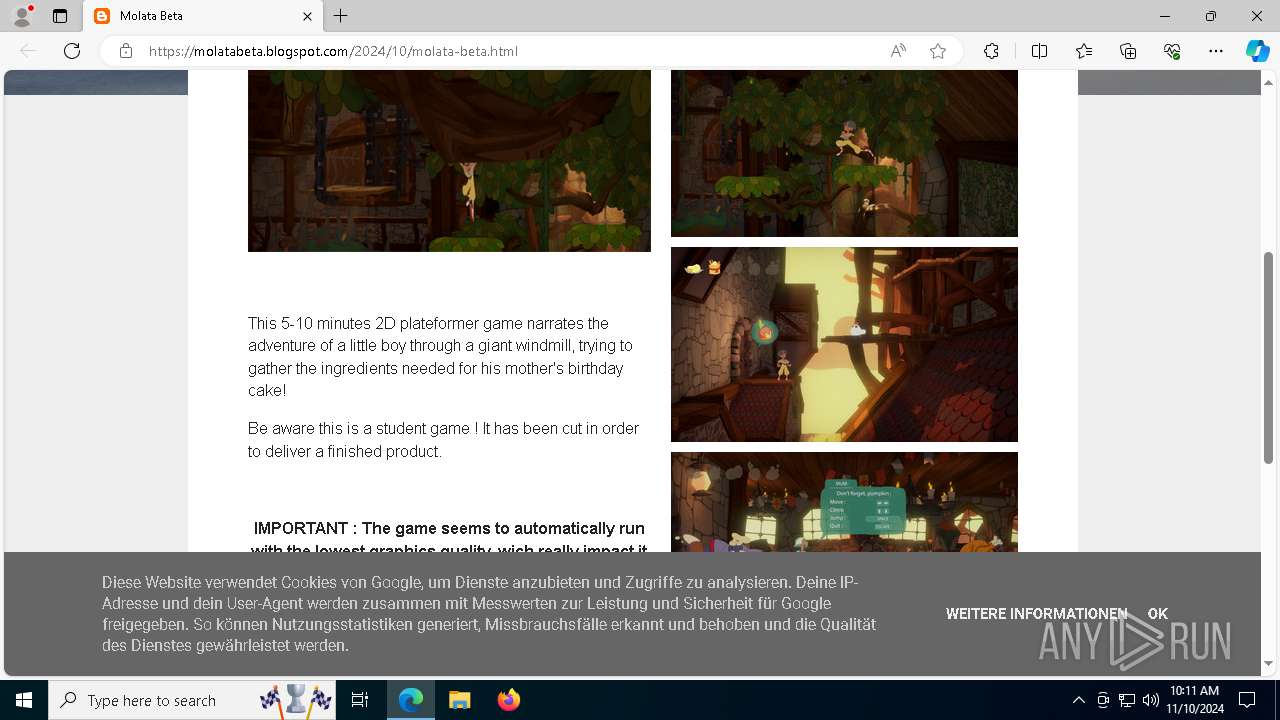1280x720 pixels.
Task: Refresh the current page
Action: coord(72,51)
